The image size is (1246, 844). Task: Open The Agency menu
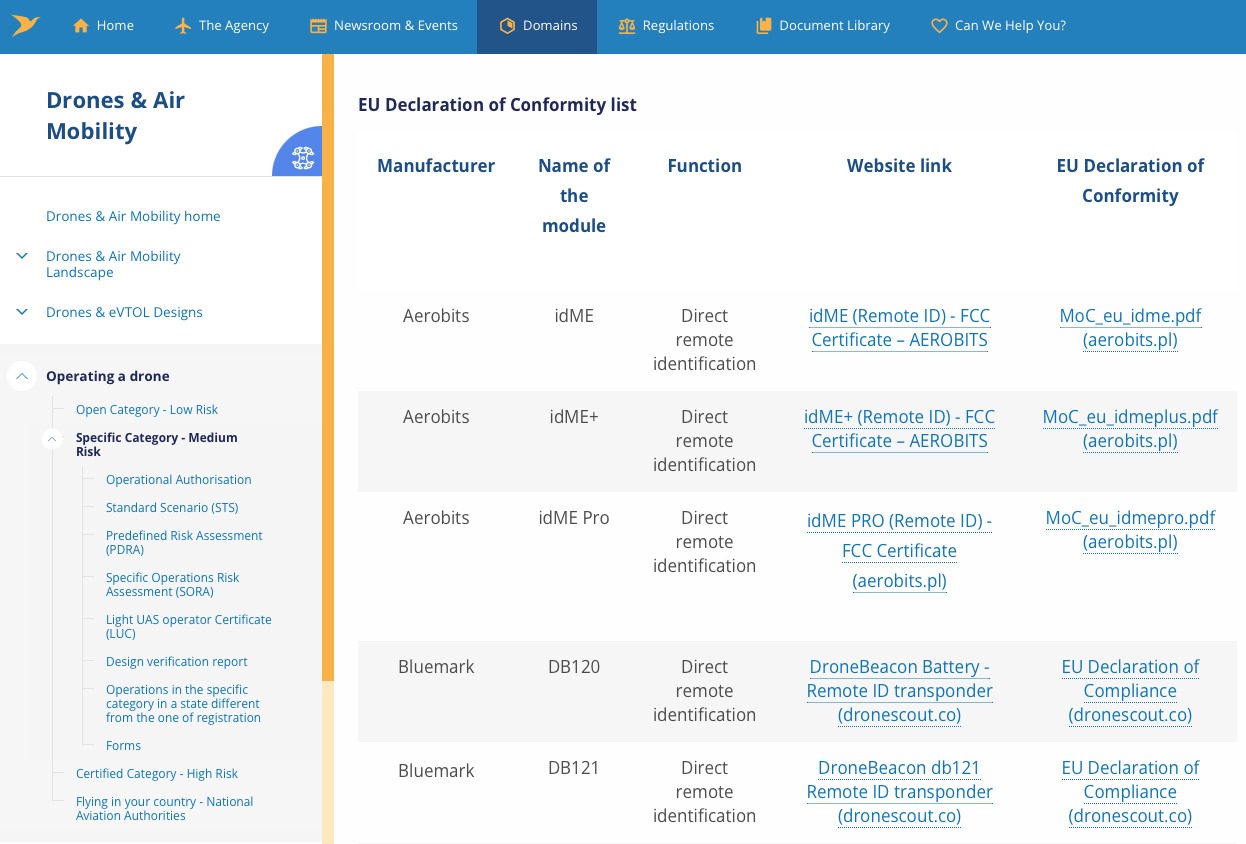coord(222,26)
